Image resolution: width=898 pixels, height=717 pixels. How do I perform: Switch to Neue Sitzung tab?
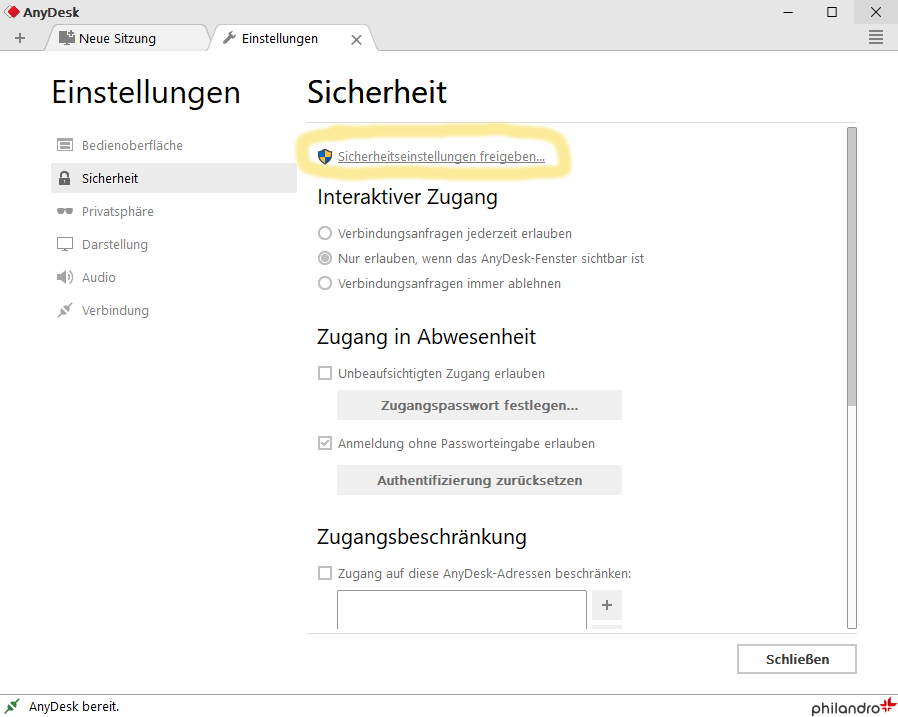pyautogui.click(x=127, y=38)
